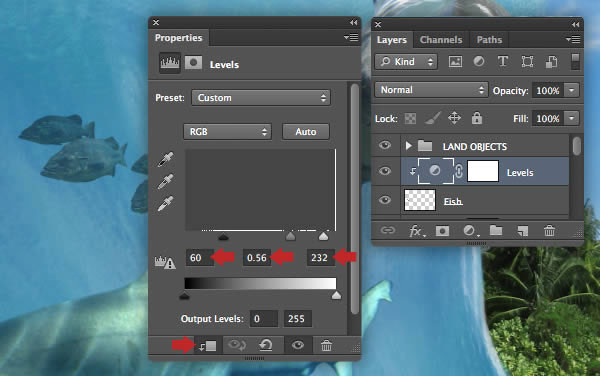
Task: Lock layer position with move icon
Action: pyautogui.click(x=454, y=118)
